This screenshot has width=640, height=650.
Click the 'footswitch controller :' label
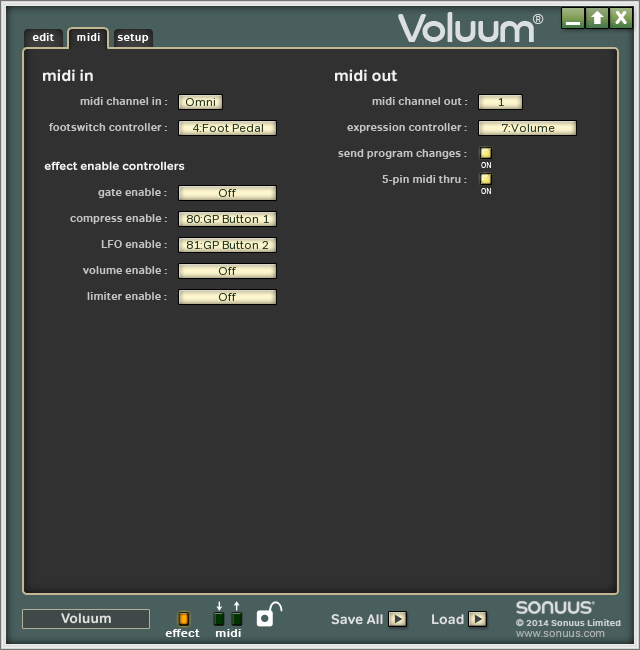(x=108, y=127)
